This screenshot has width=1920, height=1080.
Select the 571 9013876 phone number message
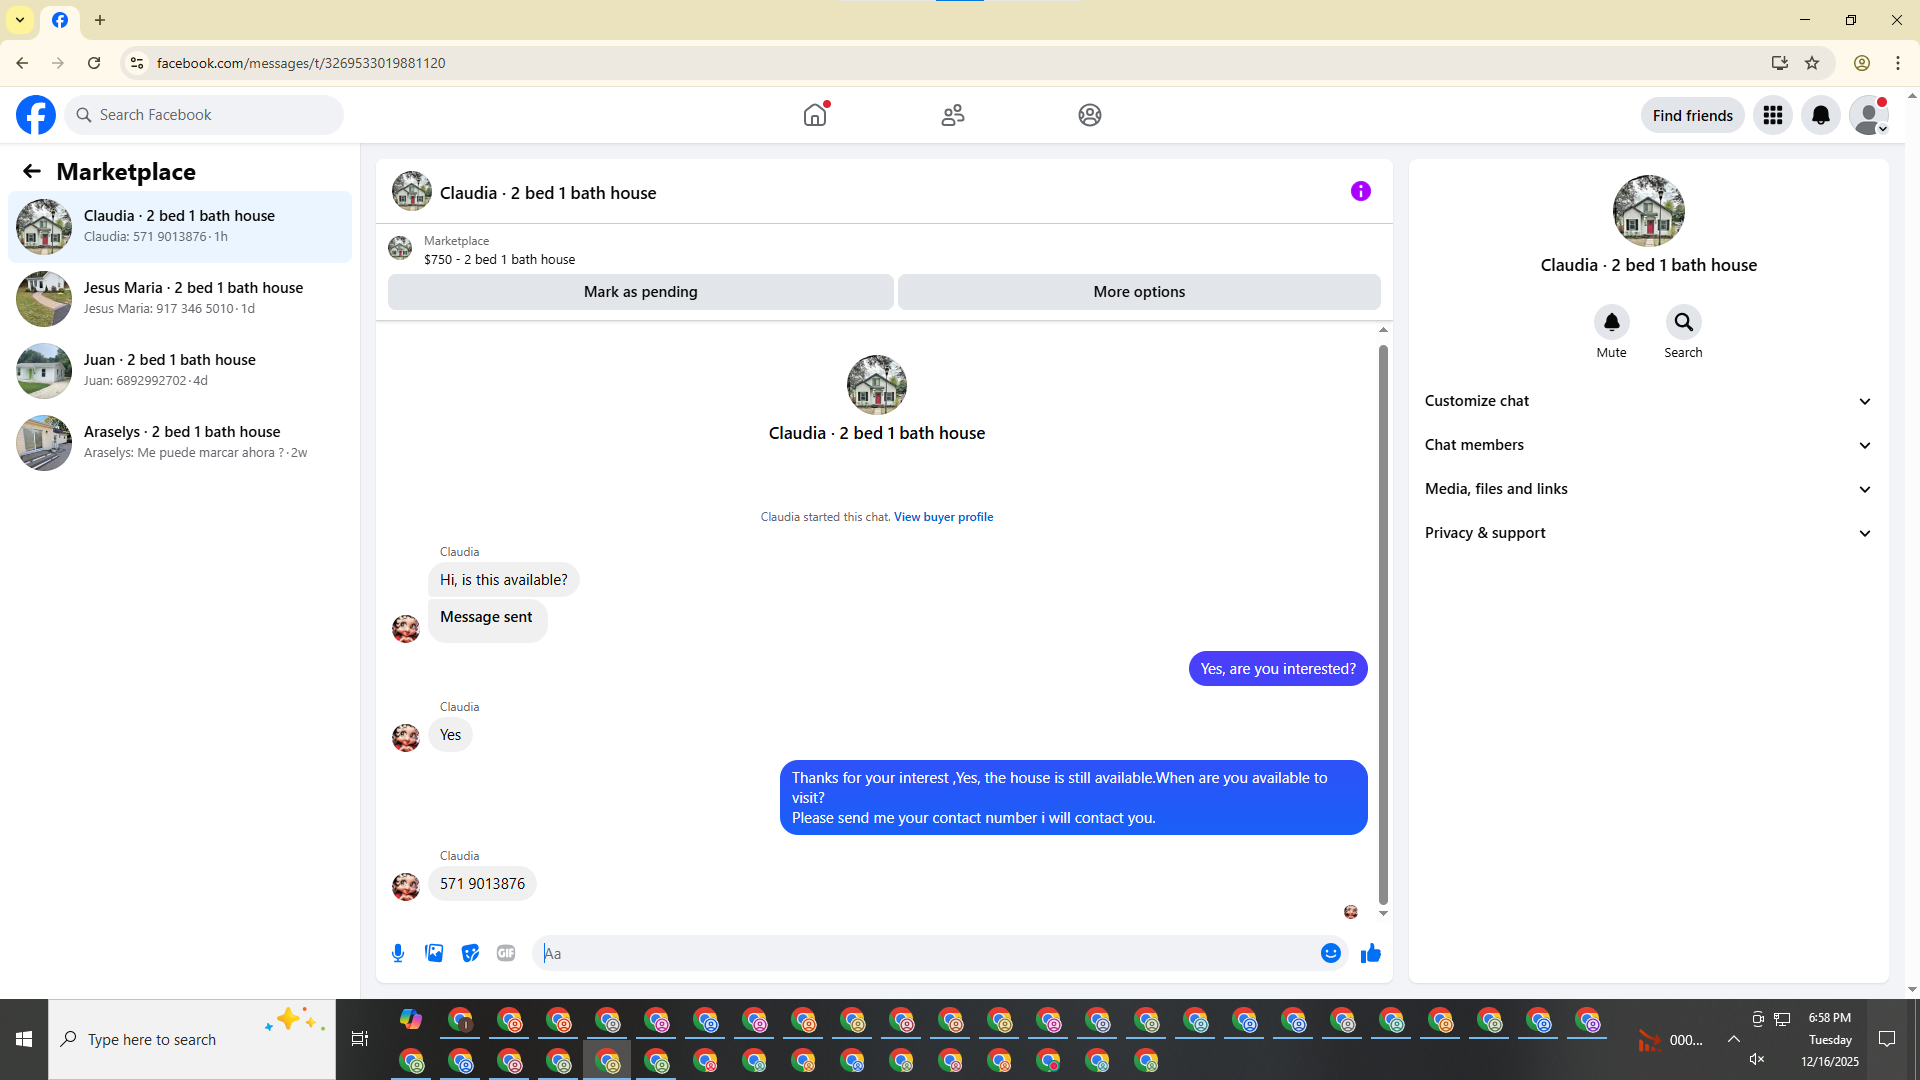[x=482, y=884]
